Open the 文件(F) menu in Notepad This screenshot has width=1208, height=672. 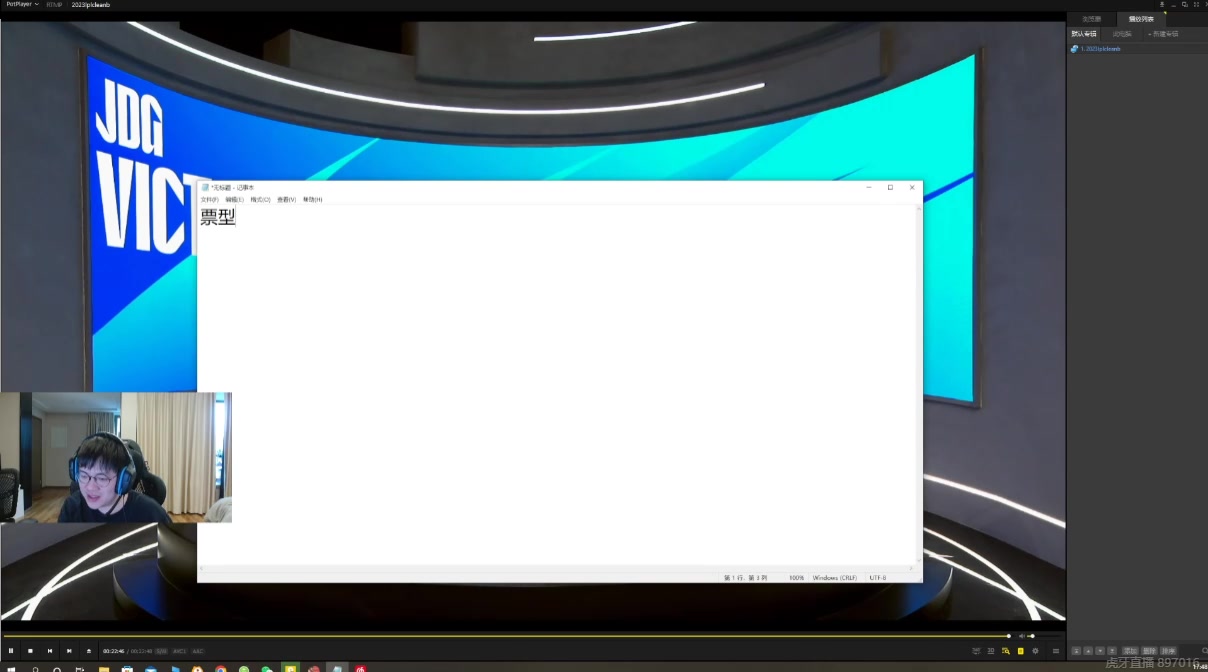coord(209,200)
